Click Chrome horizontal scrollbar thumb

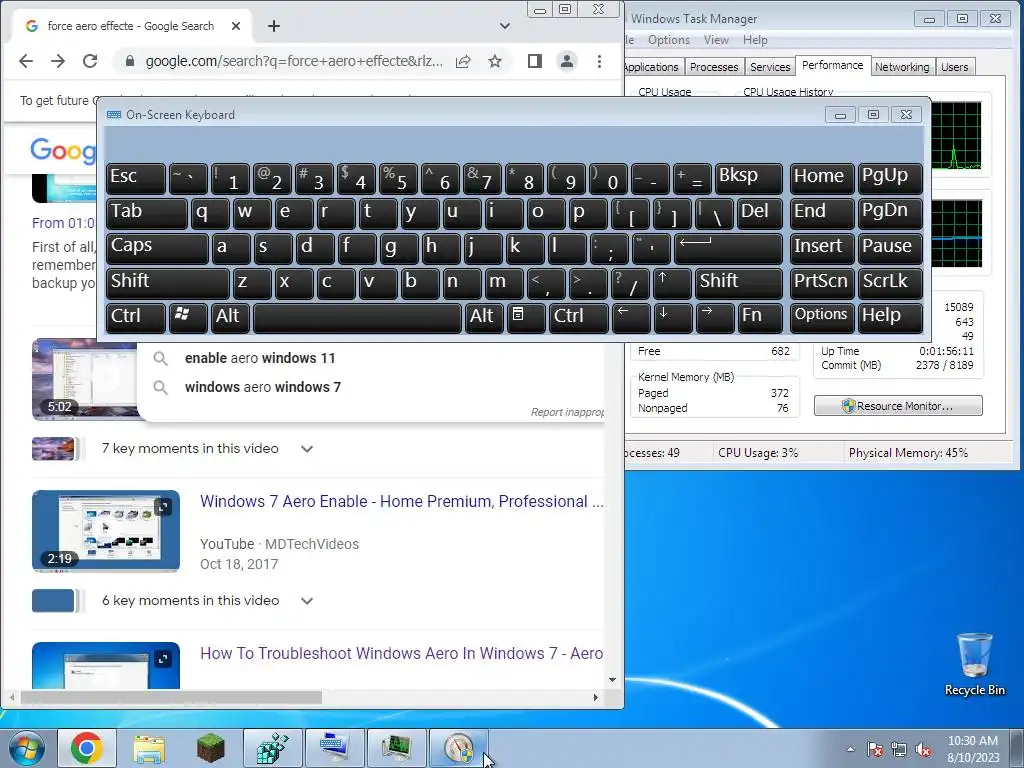pos(171,697)
